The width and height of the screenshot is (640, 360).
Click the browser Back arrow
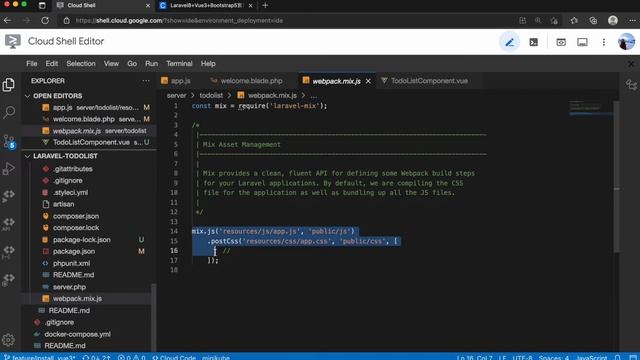click(x=7, y=20)
